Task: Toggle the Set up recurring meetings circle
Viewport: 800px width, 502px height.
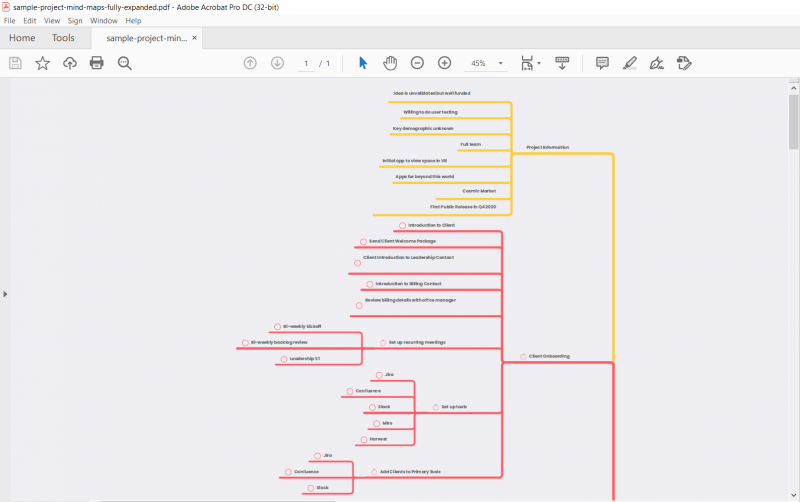Action: tap(383, 343)
